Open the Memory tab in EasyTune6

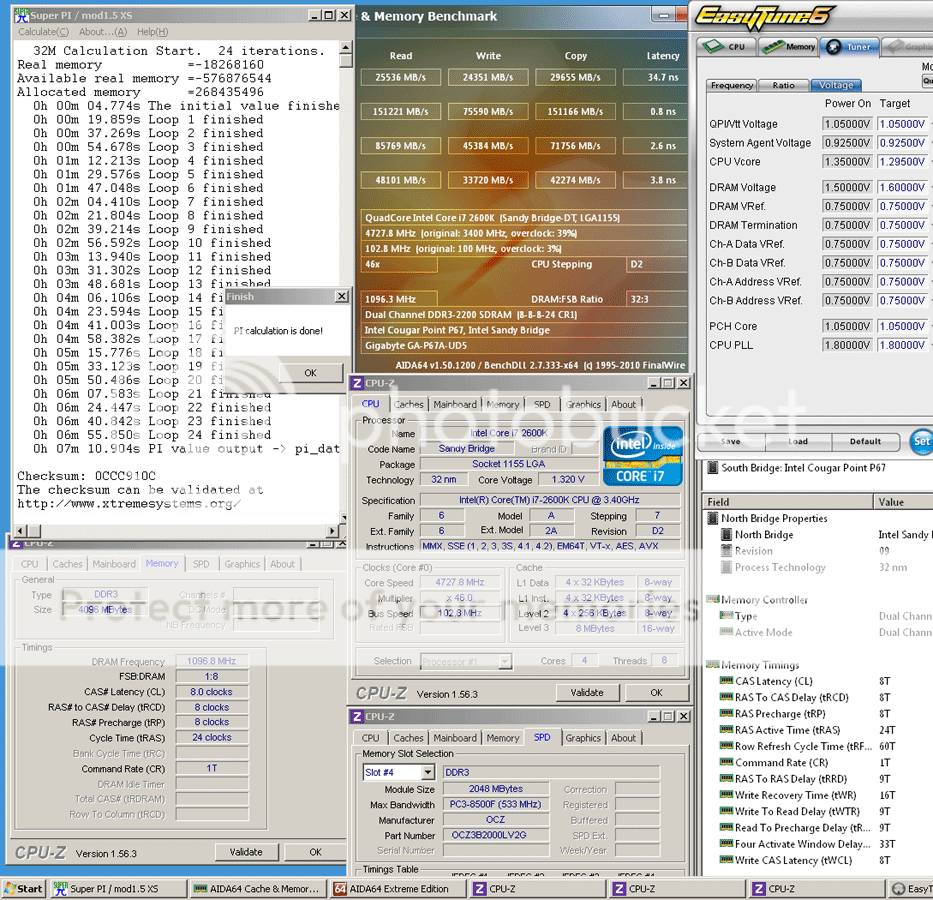(x=788, y=46)
